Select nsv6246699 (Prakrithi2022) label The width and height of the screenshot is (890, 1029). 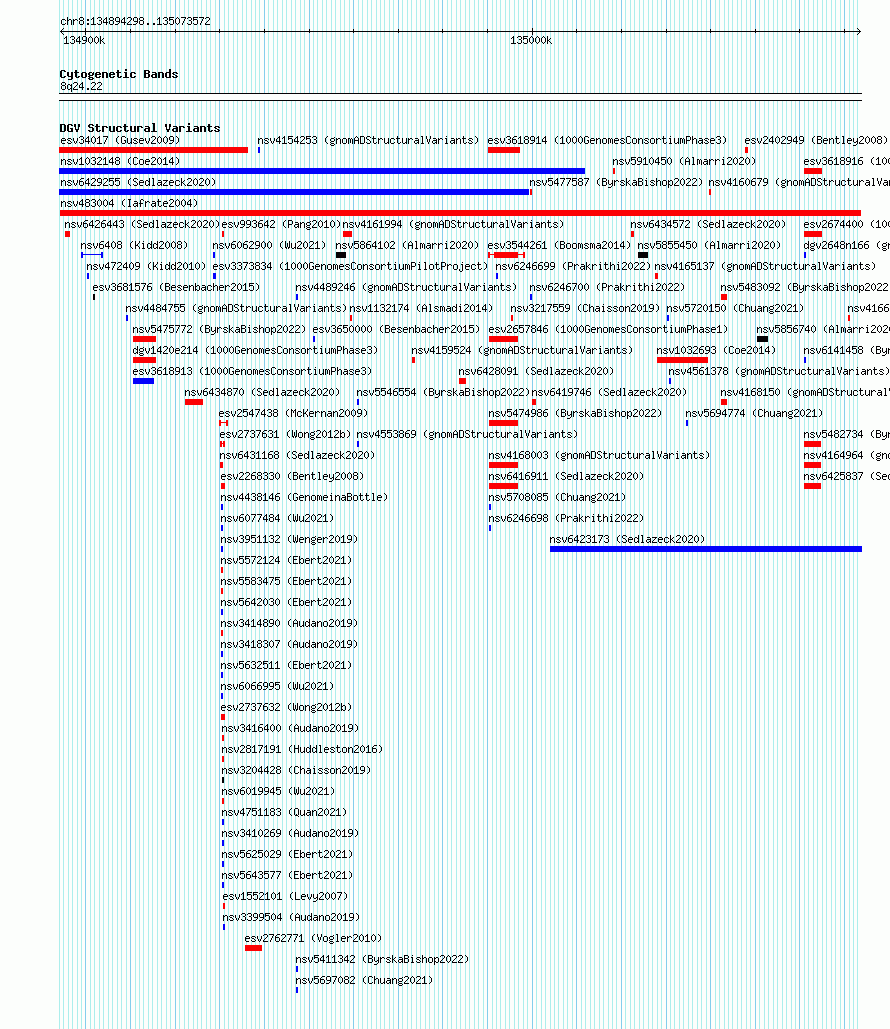pyautogui.click(x=572, y=266)
